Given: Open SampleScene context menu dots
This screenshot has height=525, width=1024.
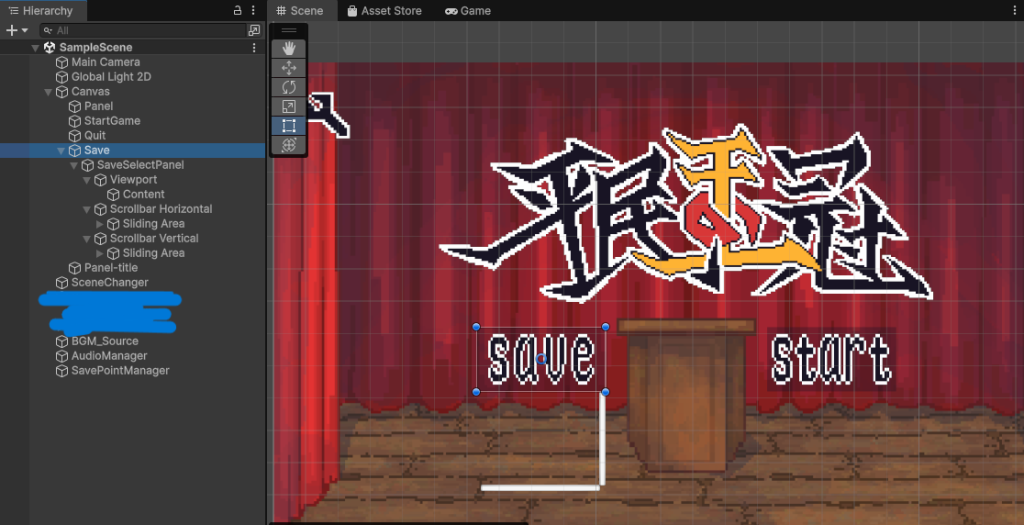Looking at the screenshot, I should tap(254, 48).
